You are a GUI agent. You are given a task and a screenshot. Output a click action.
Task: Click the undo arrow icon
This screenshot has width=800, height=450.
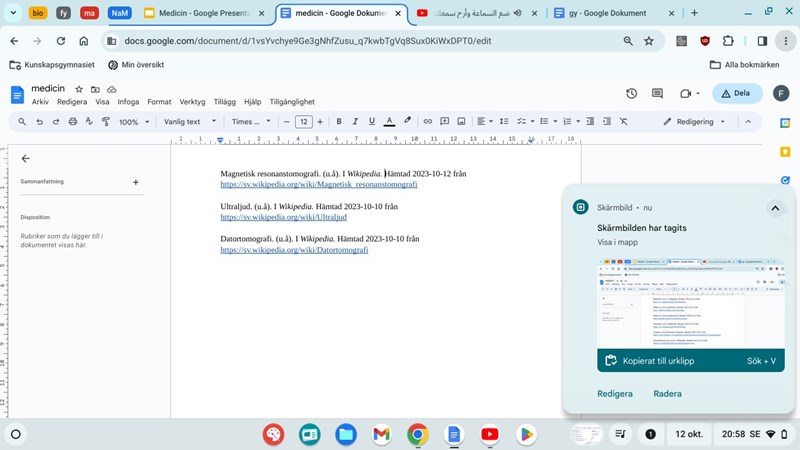[40, 121]
